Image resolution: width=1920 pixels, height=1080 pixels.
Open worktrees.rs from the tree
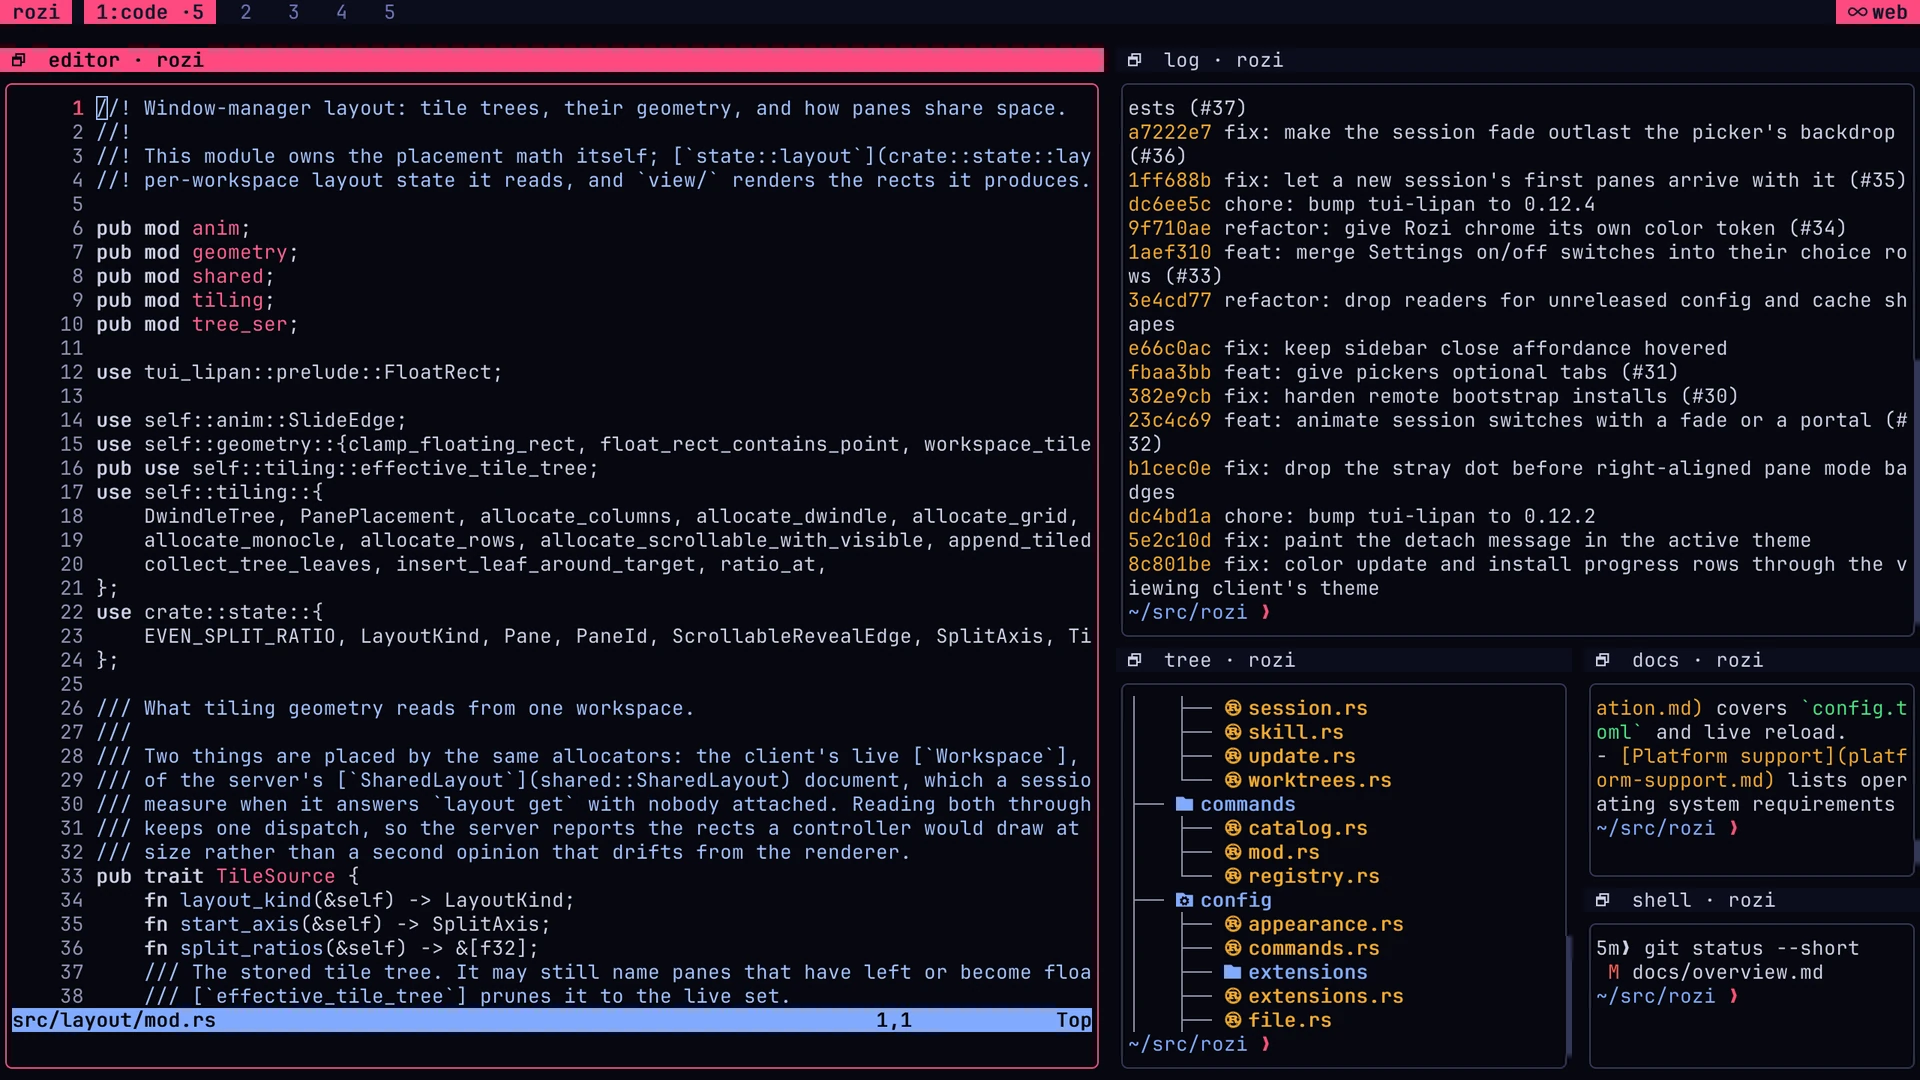1319,780
